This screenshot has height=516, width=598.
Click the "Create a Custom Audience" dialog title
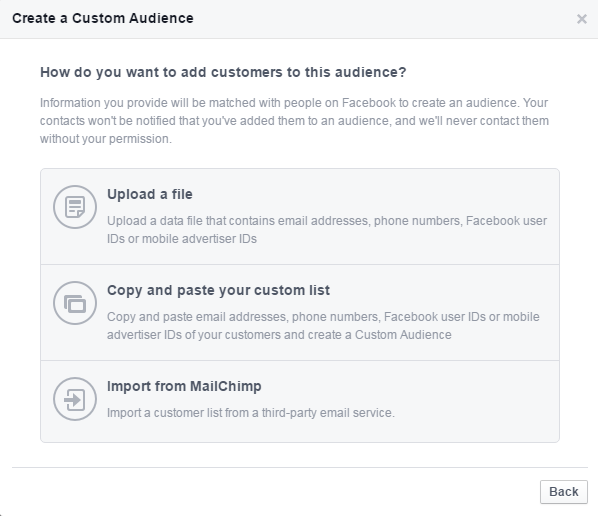(x=103, y=18)
